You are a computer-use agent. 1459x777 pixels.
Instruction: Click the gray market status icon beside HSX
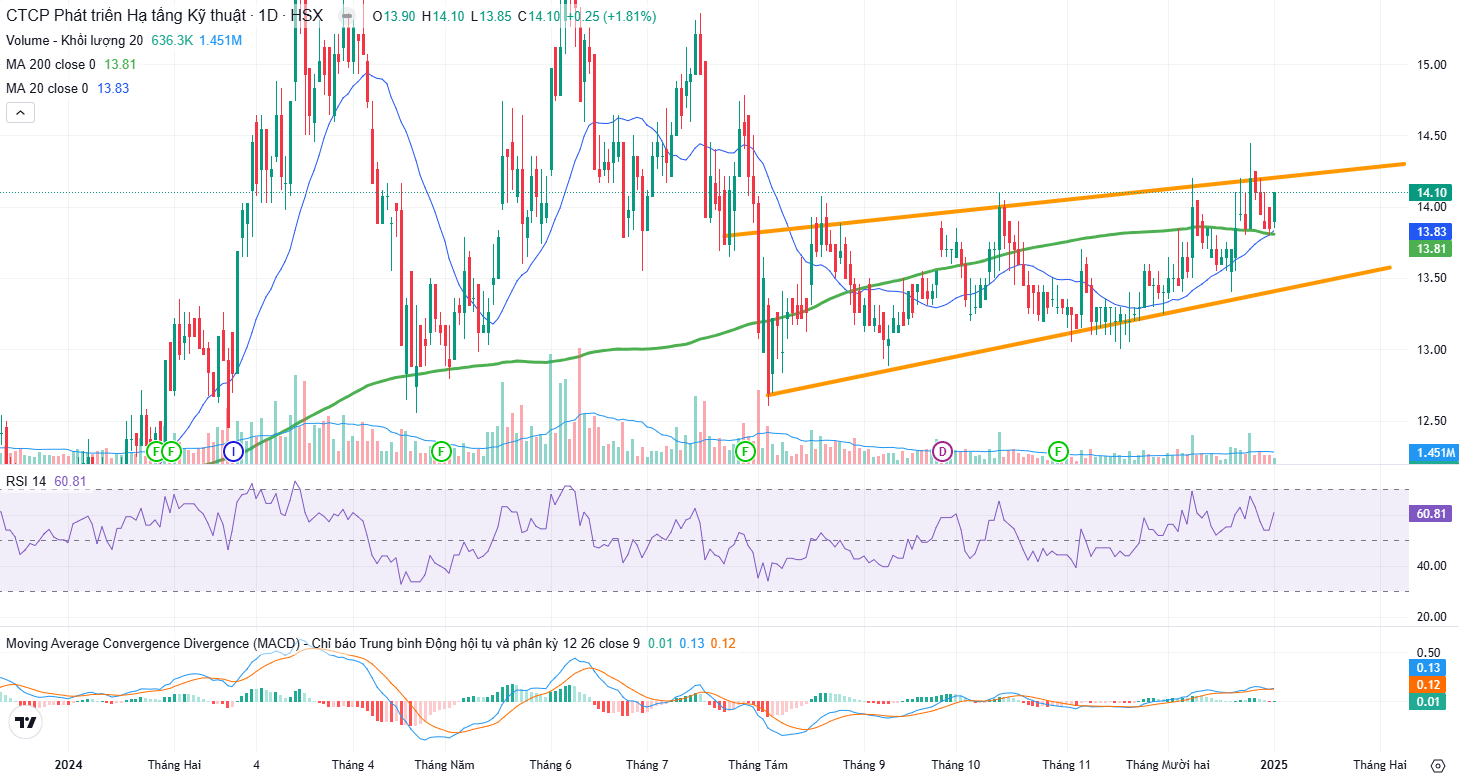pyautogui.click(x=346, y=16)
